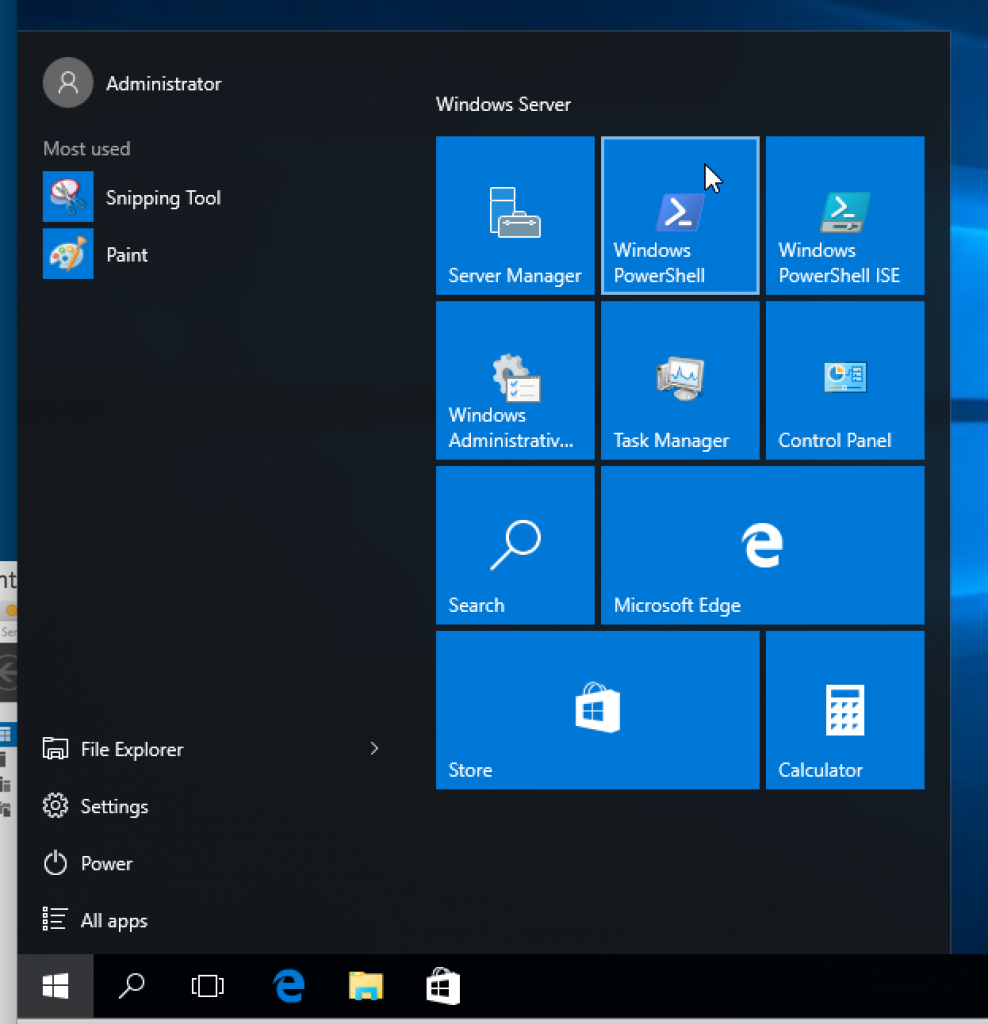This screenshot has width=988, height=1024.
Task: Launch Server Manager
Action: pos(515,215)
